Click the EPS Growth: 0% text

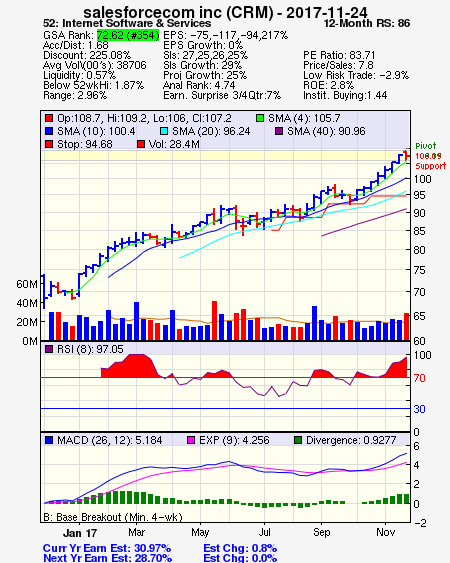203,45
